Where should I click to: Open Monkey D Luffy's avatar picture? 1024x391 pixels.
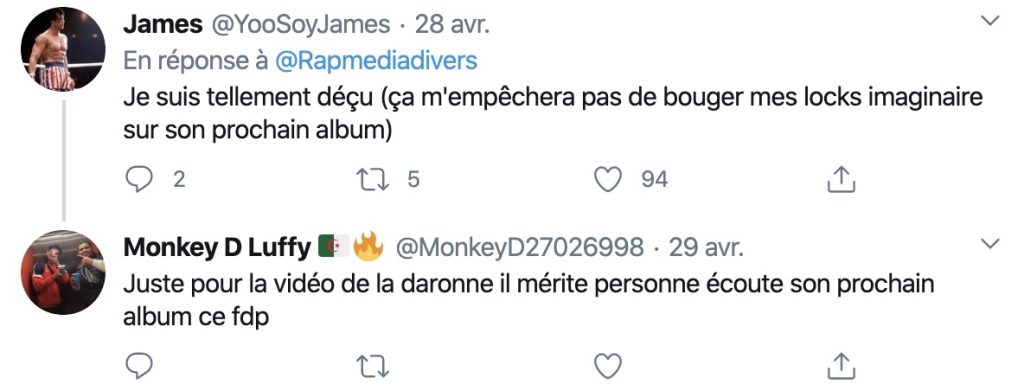[x=63, y=272]
